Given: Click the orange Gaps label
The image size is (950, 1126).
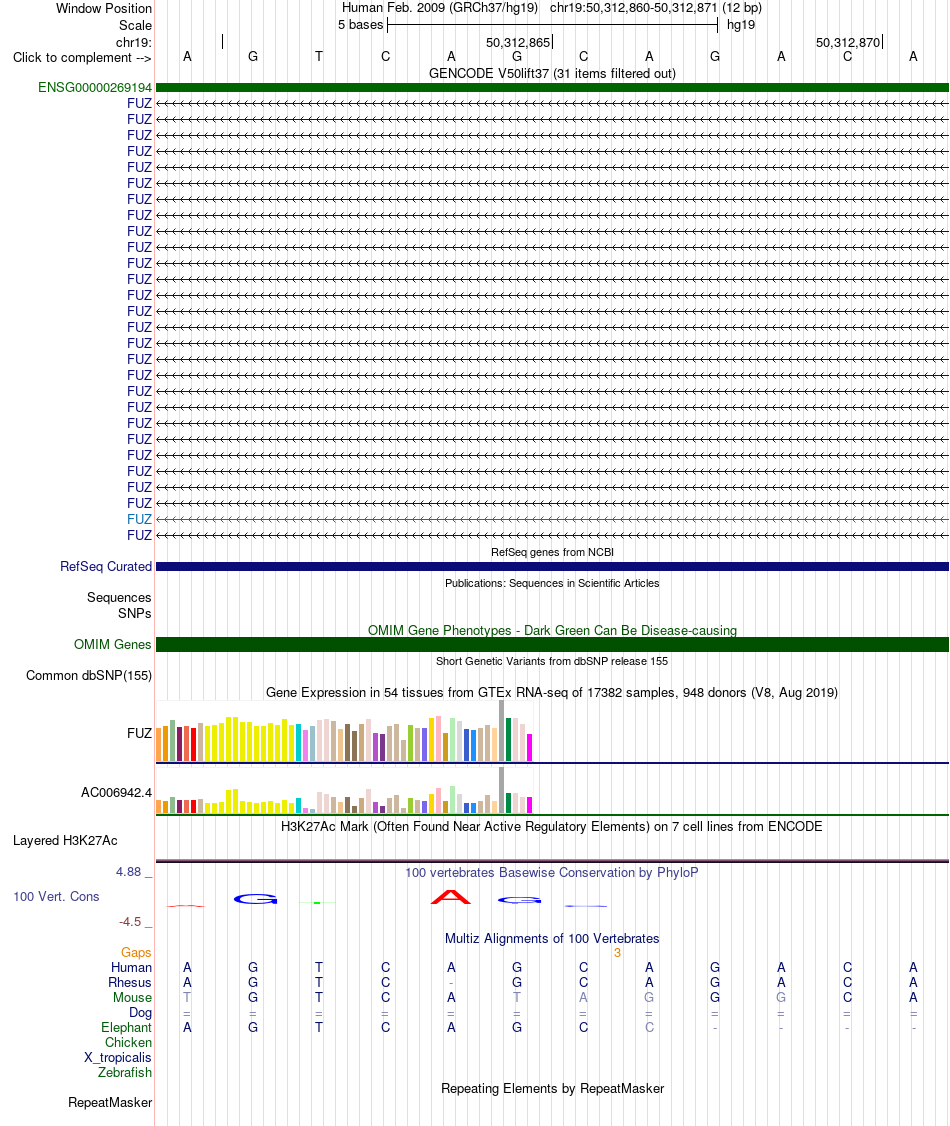Looking at the screenshot, I should point(136,952).
